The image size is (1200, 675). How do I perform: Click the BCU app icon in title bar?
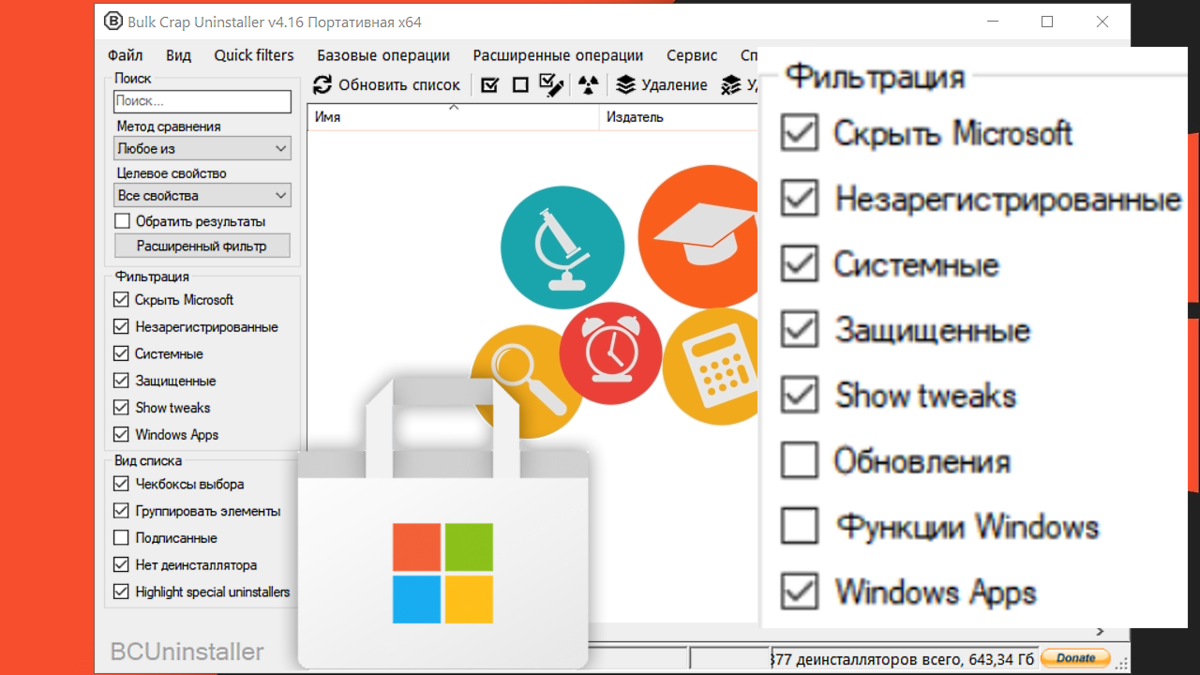click(113, 21)
